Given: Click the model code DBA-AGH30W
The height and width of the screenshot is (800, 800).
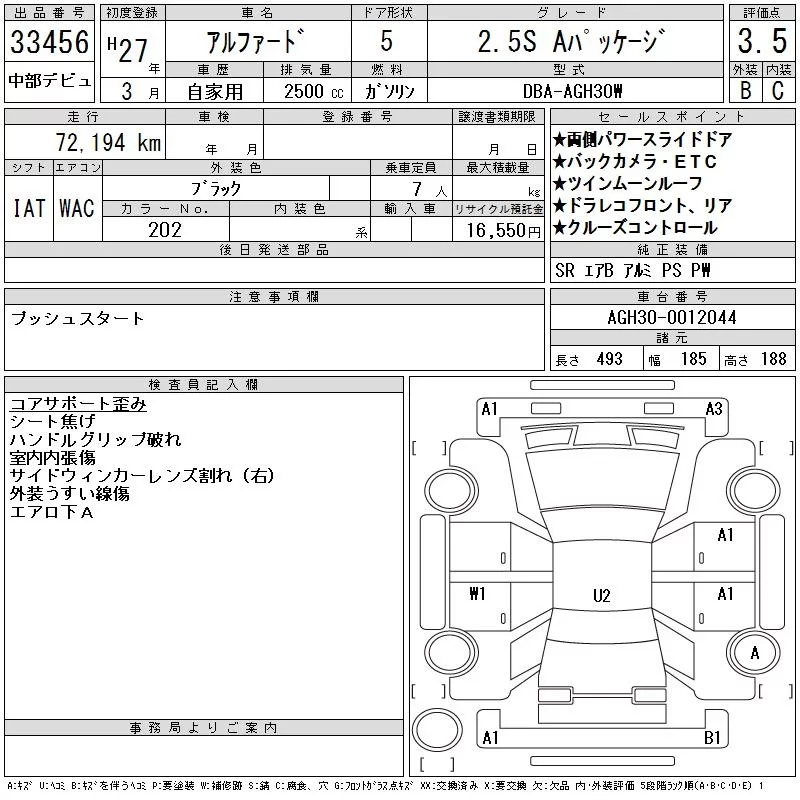Looking at the screenshot, I should [x=574, y=90].
